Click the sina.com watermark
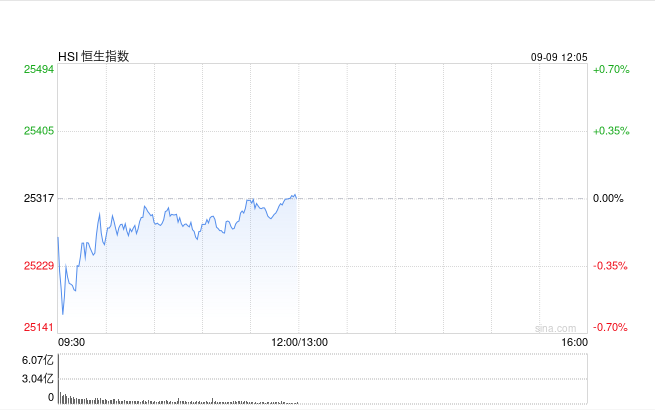Image resolution: width=655 pixels, height=410 pixels. [x=556, y=329]
